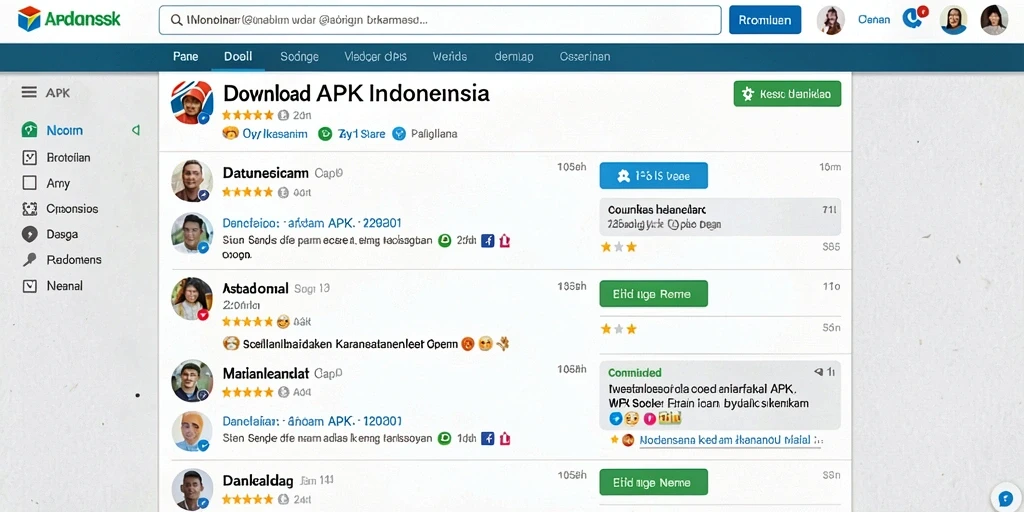1024x512 pixels.
Task: Open the Pane tab
Action: [x=185, y=57]
